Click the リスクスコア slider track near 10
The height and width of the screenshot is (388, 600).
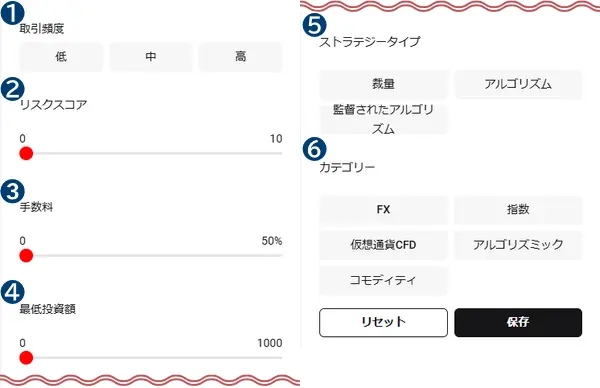(x=277, y=153)
